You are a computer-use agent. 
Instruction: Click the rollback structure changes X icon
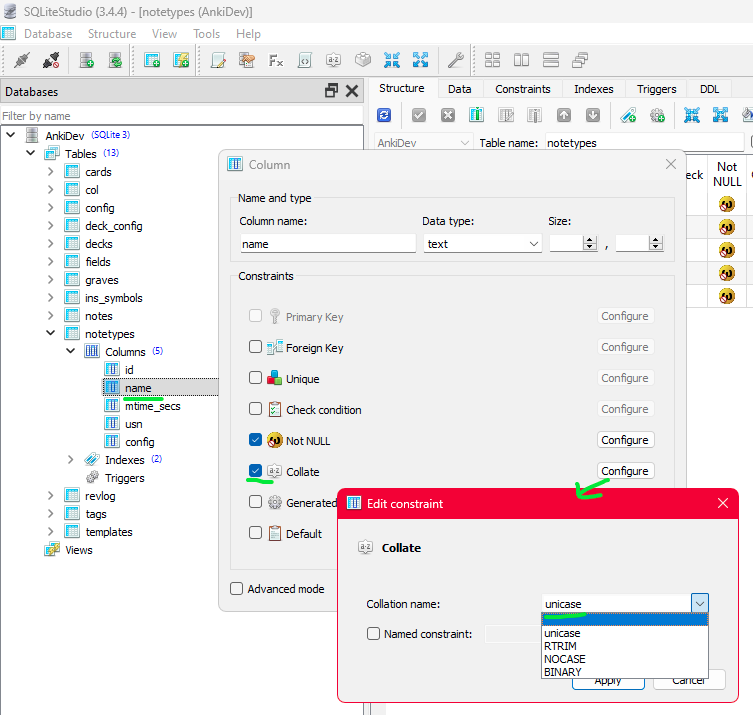coord(448,115)
